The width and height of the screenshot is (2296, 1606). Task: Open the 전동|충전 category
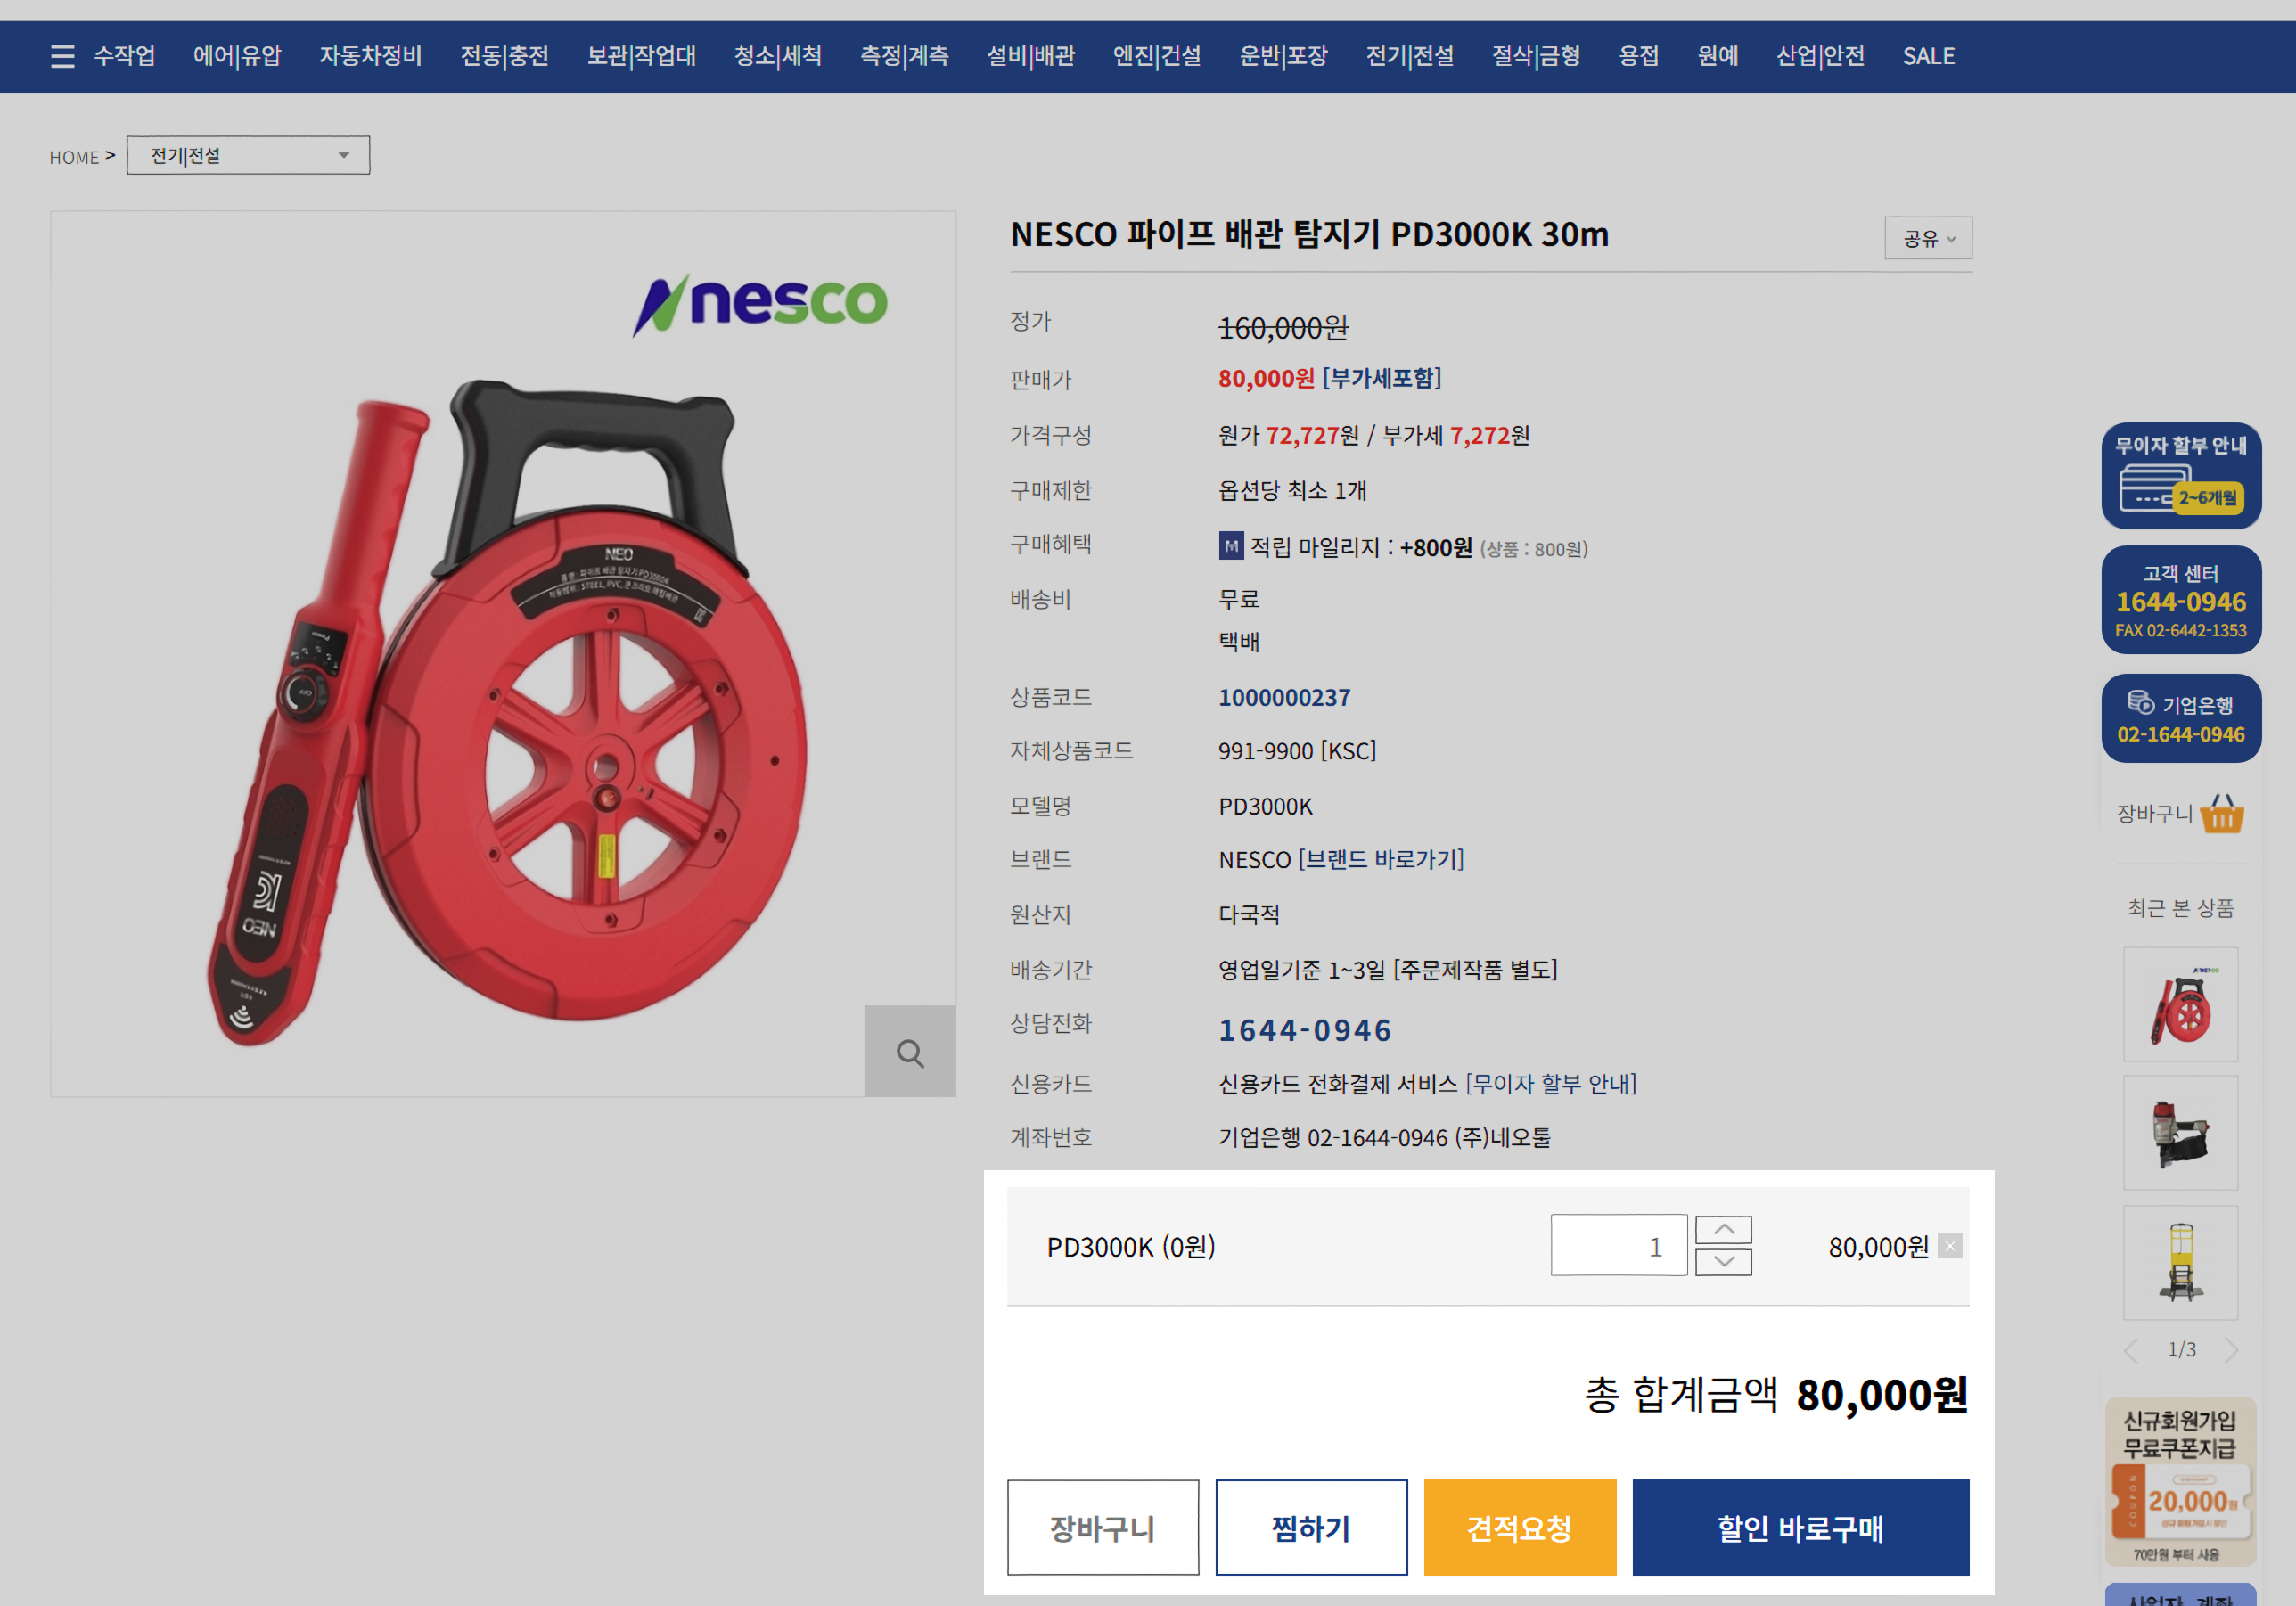coord(504,56)
